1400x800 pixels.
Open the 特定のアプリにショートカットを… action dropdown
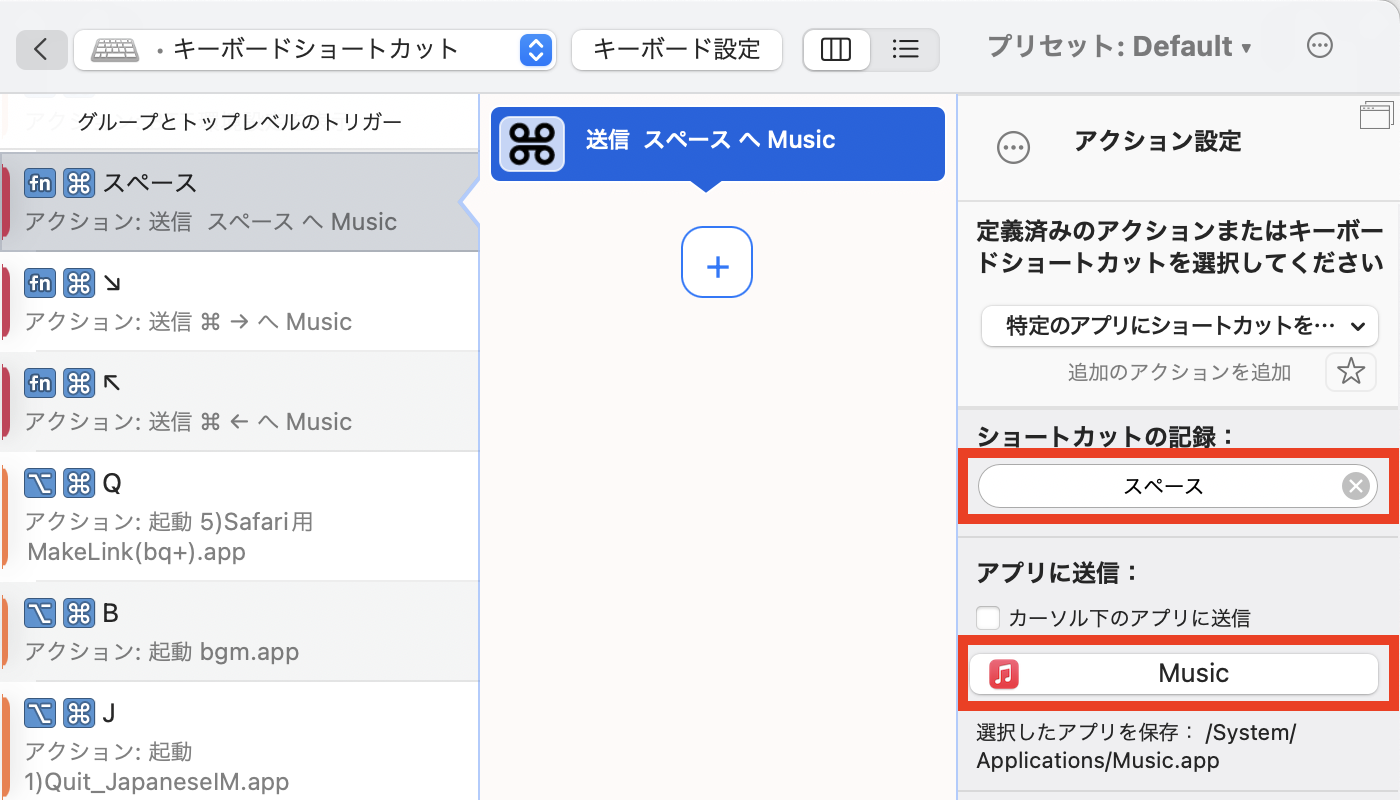[x=1180, y=326]
